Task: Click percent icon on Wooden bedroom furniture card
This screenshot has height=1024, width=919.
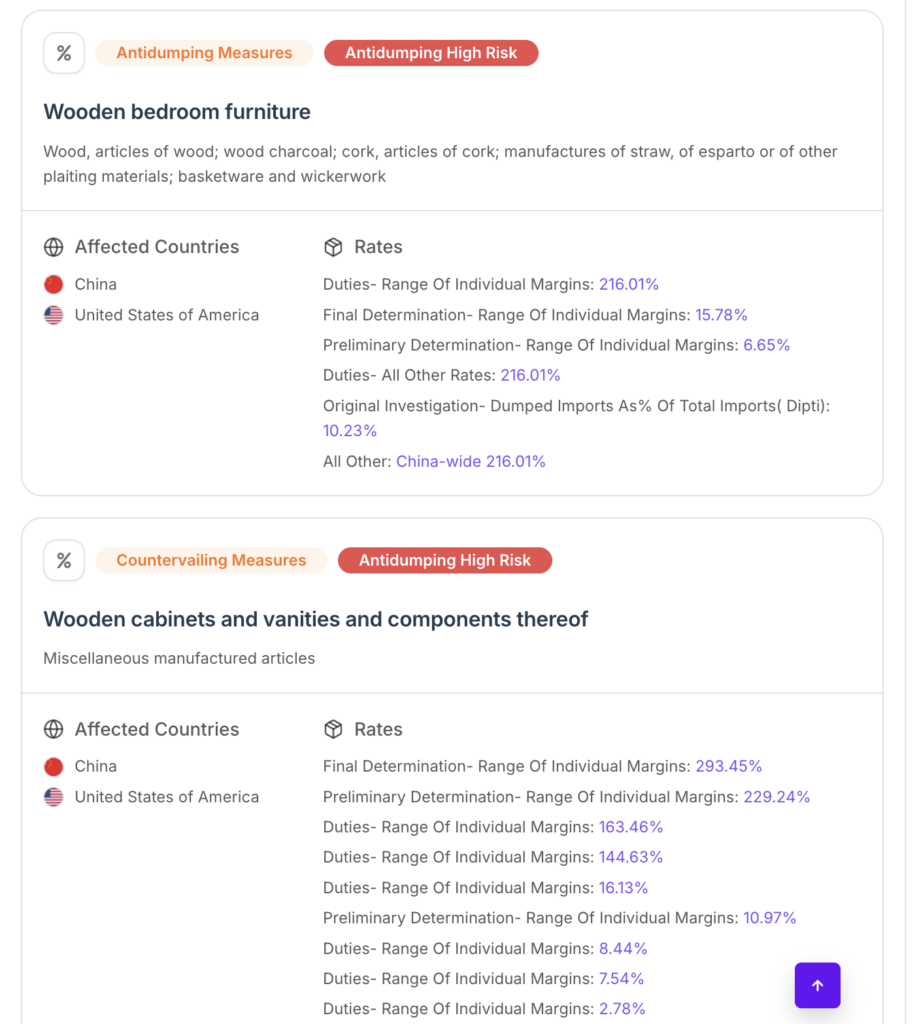Action: (x=64, y=53)
